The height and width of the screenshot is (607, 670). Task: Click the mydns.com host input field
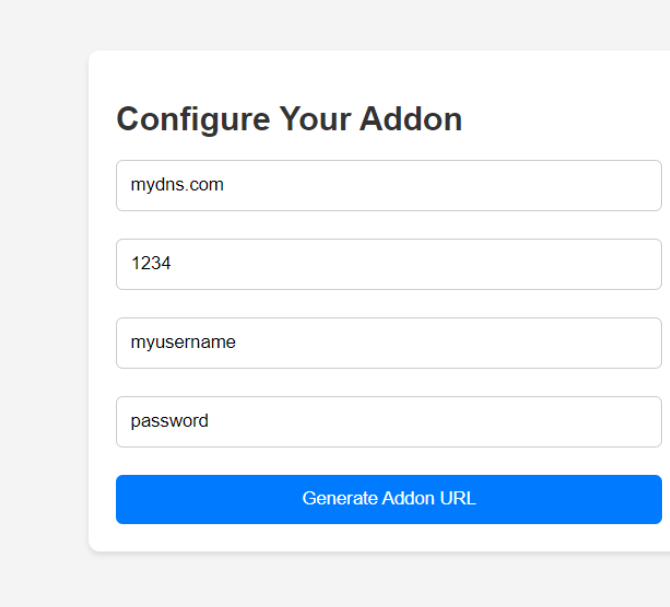tap(388, 185)
